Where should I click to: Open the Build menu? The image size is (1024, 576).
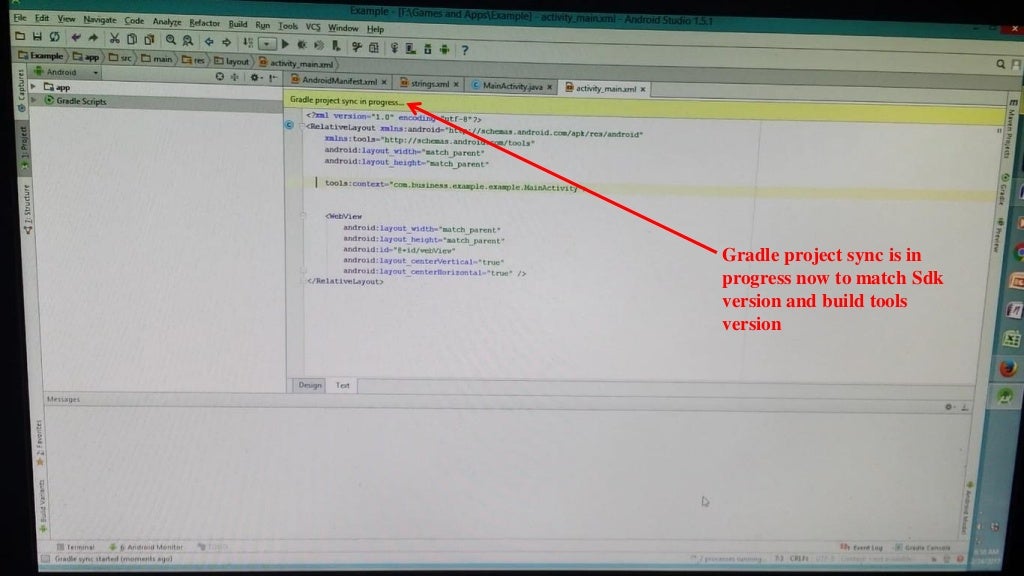(238, 24)
